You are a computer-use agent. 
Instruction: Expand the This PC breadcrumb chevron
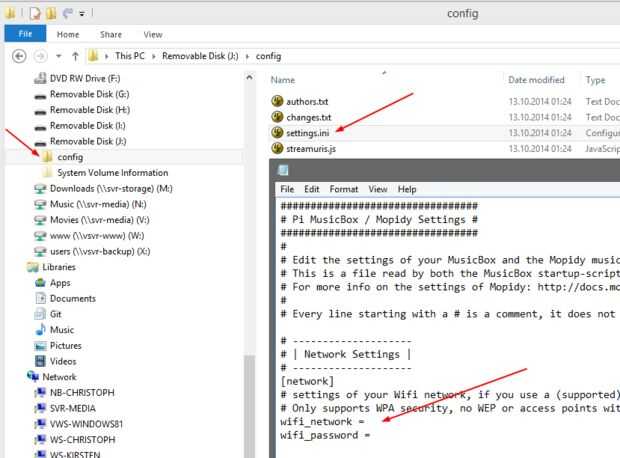(x=107, y=56)
